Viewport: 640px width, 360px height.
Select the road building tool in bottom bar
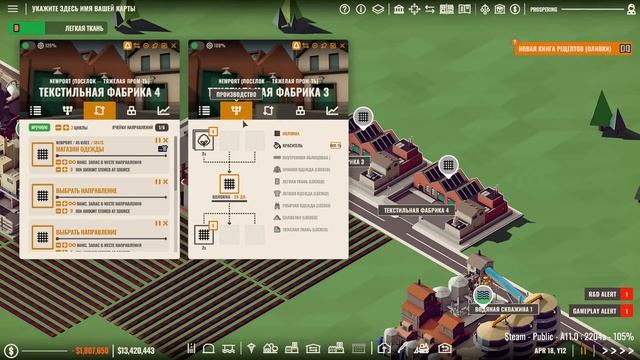click(191, 348)
